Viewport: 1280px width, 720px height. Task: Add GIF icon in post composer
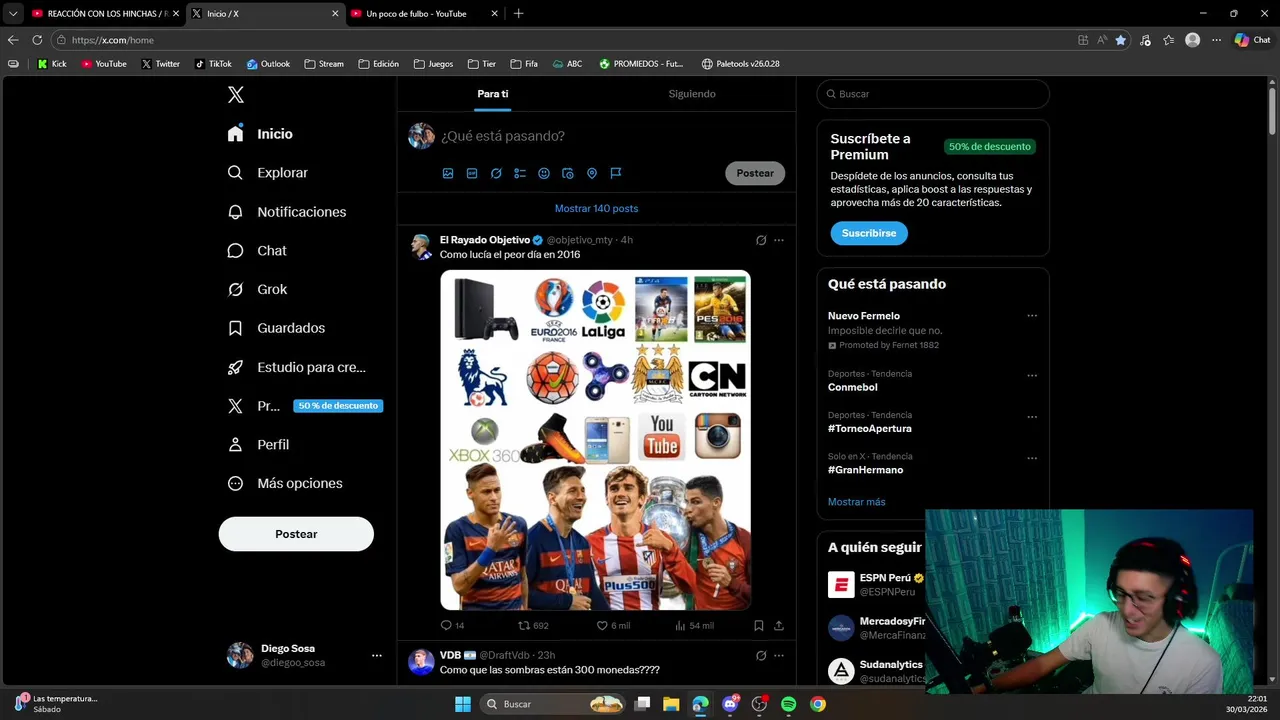click(472, 173)
